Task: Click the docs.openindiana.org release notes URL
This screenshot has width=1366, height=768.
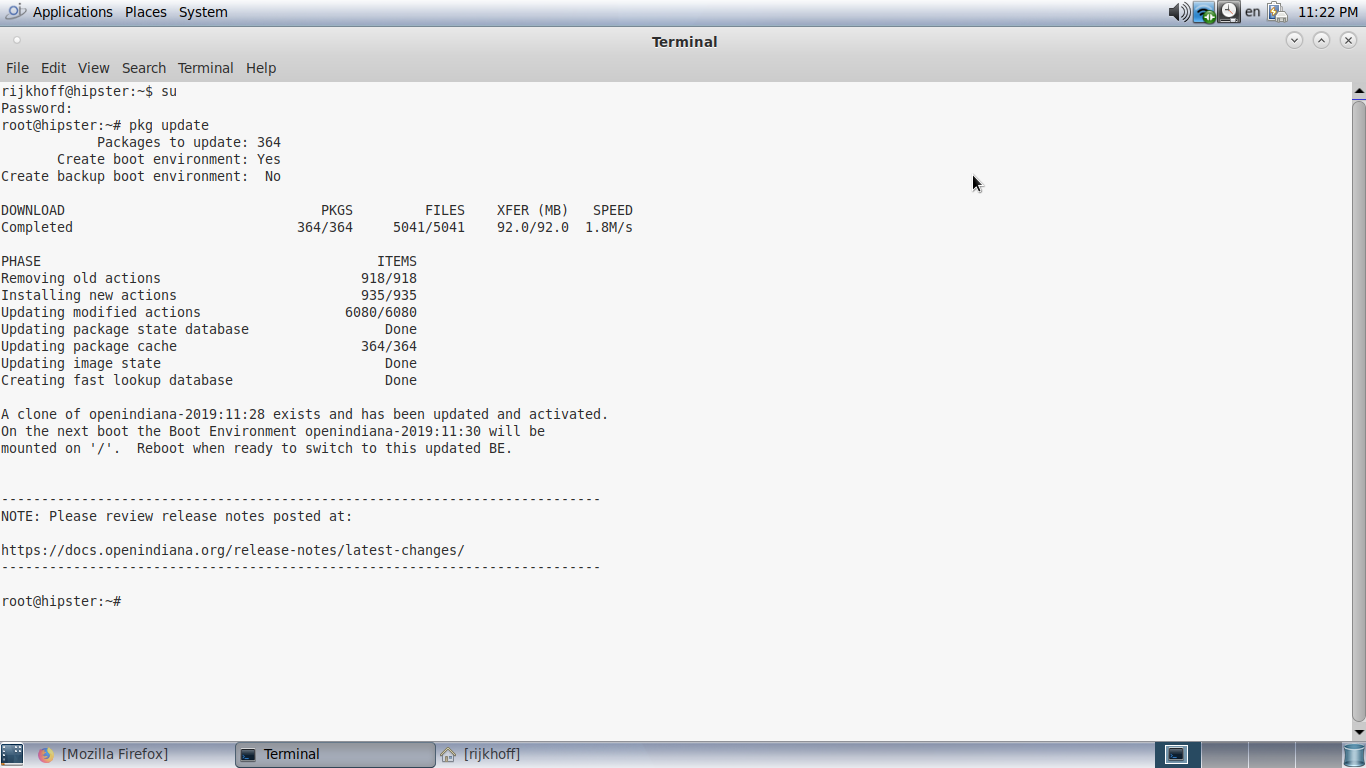Action: (233, 550)
